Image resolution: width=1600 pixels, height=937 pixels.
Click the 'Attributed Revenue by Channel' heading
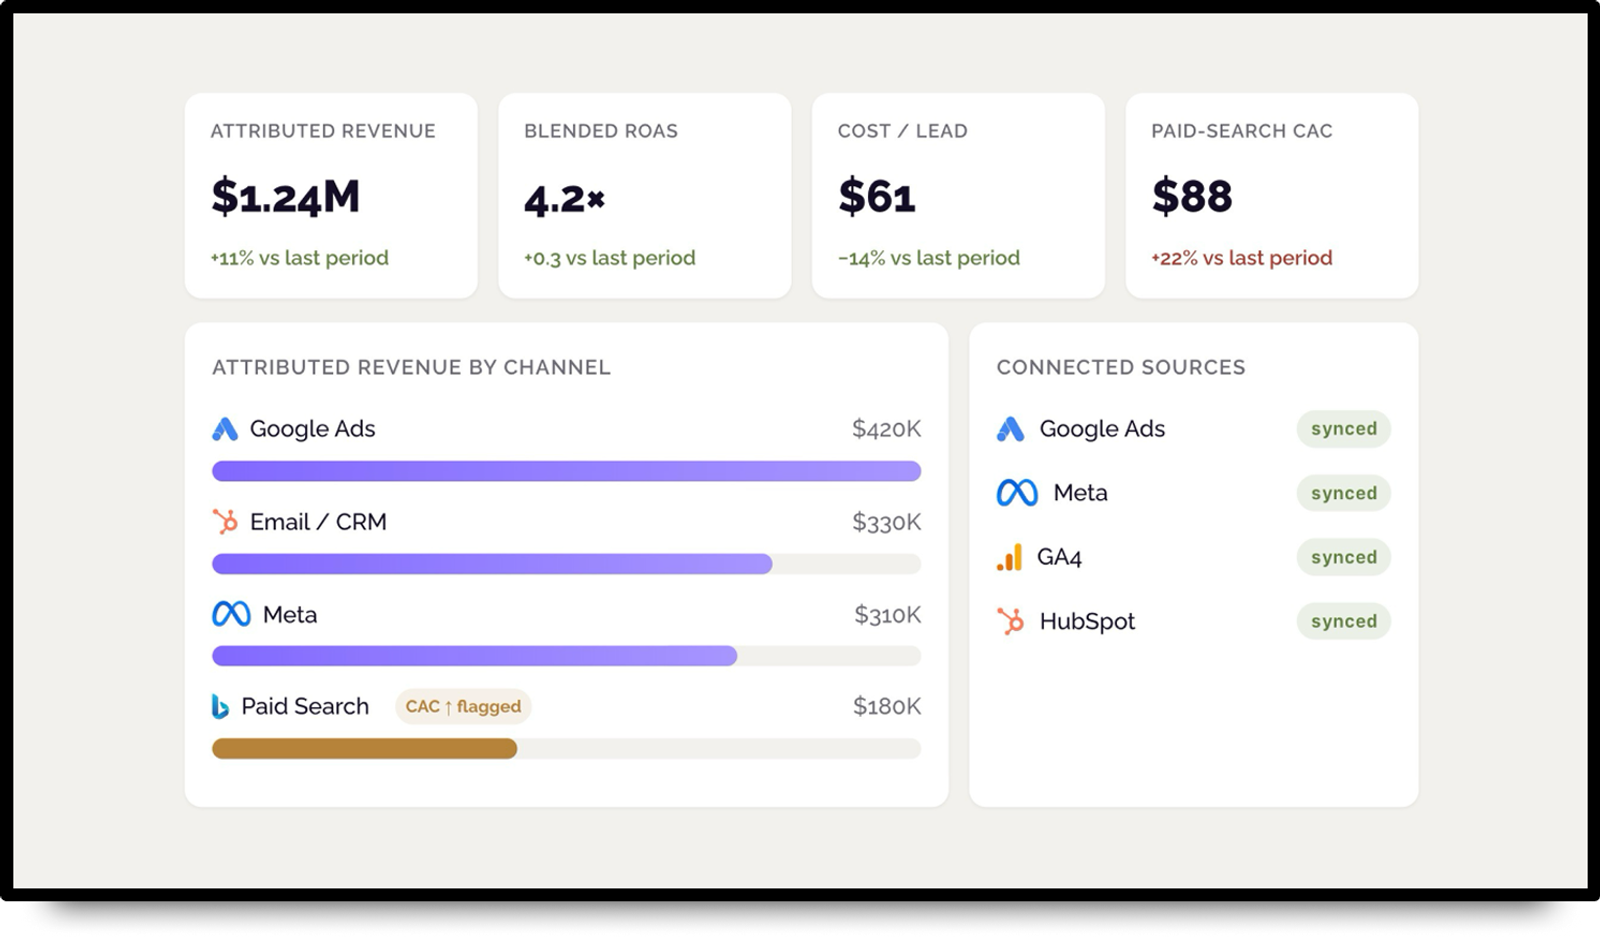pyautogui.click(x=411, y=367)
